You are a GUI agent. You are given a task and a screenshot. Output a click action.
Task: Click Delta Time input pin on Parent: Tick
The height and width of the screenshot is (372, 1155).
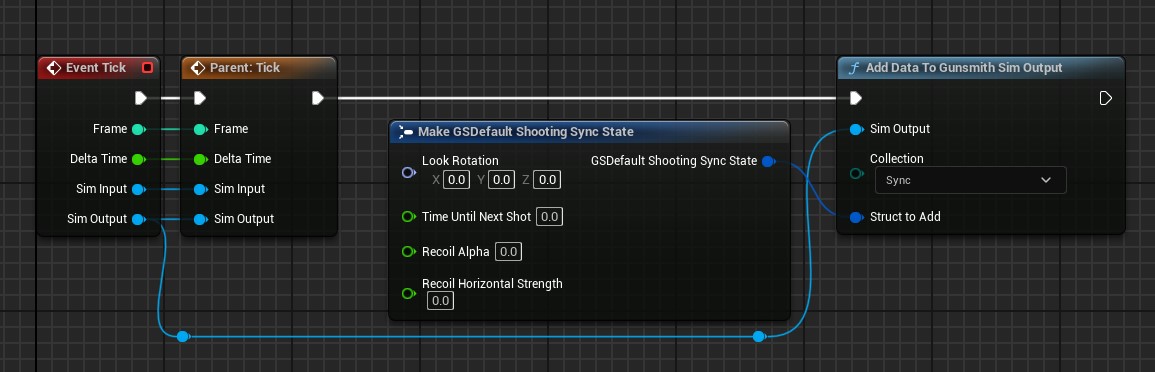(x=200, y=159)
